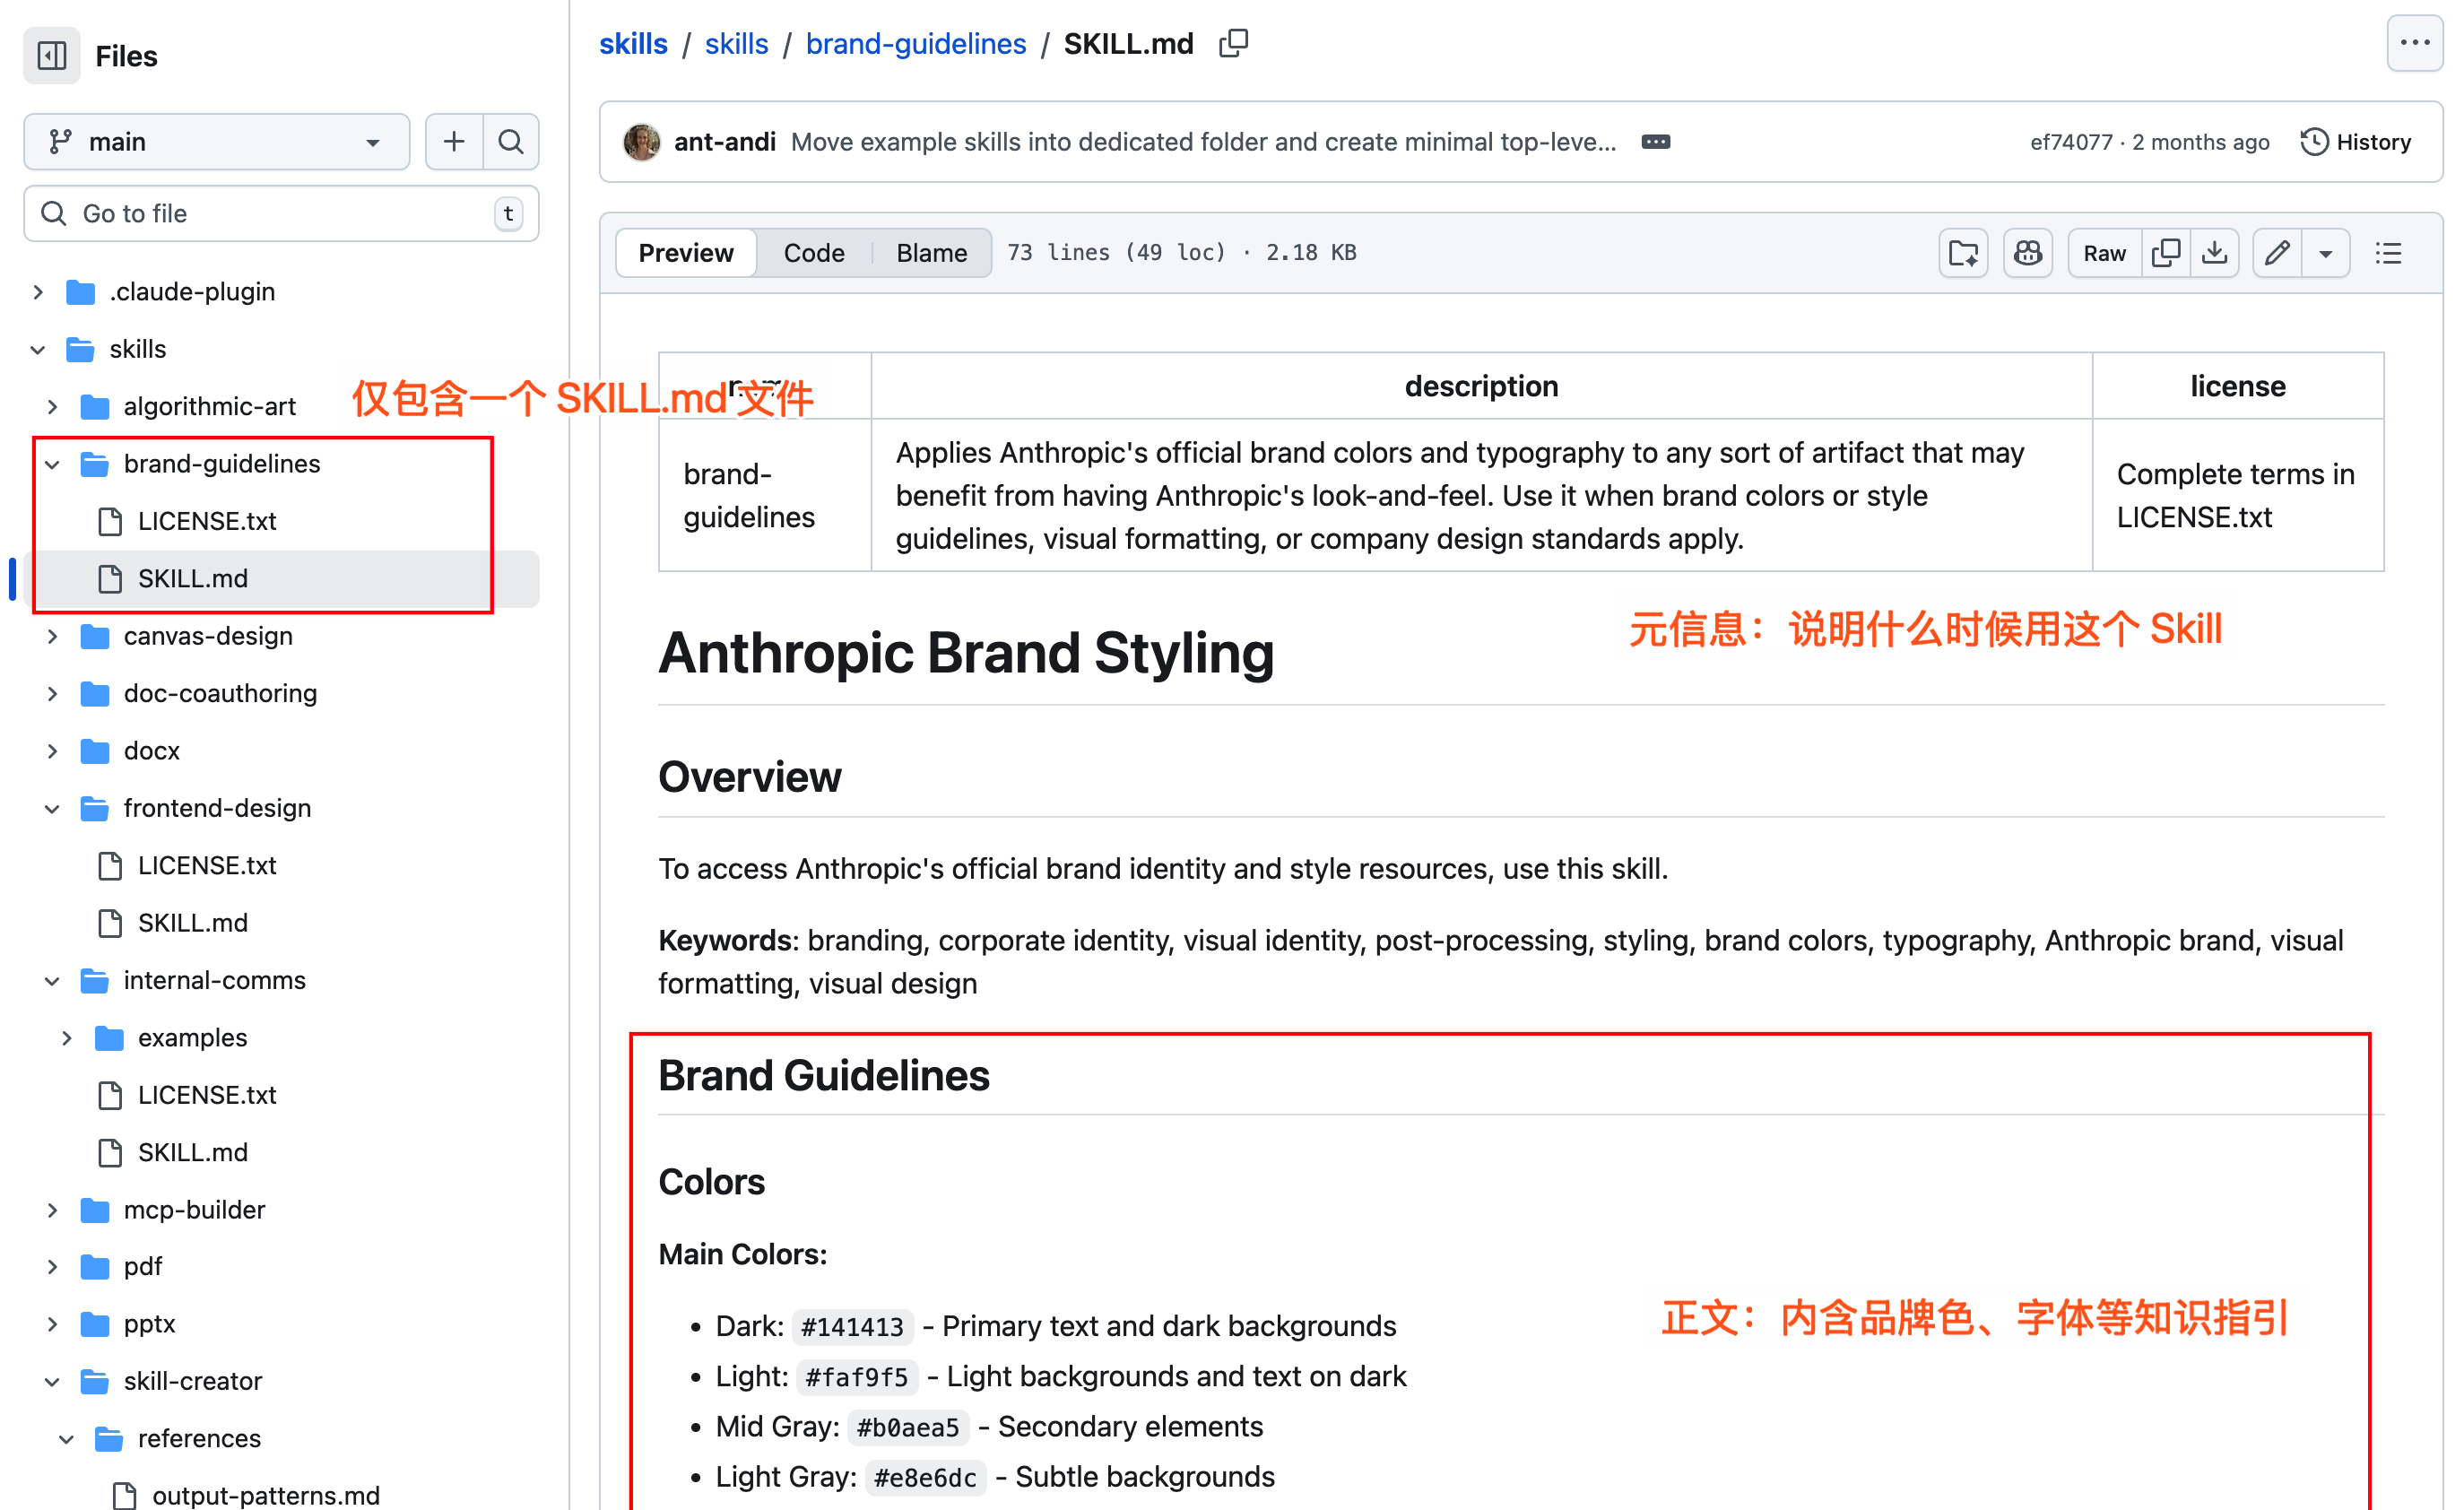Create a new file using the plus icon
This screenshot has height=1510, width=2464.
click(x=454, y=141)
